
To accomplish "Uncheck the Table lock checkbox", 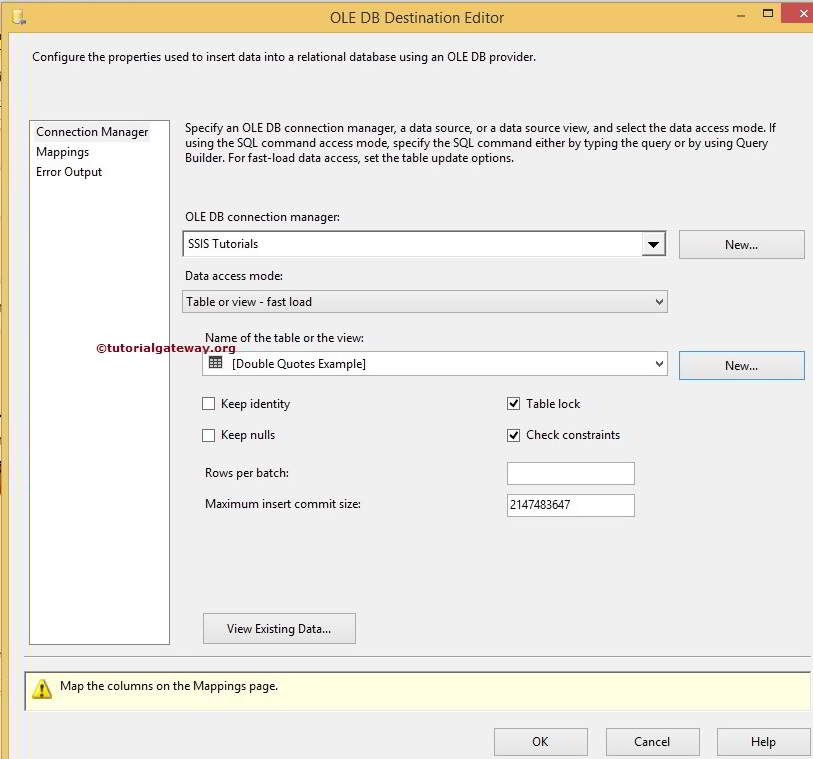I will point(514,404).
